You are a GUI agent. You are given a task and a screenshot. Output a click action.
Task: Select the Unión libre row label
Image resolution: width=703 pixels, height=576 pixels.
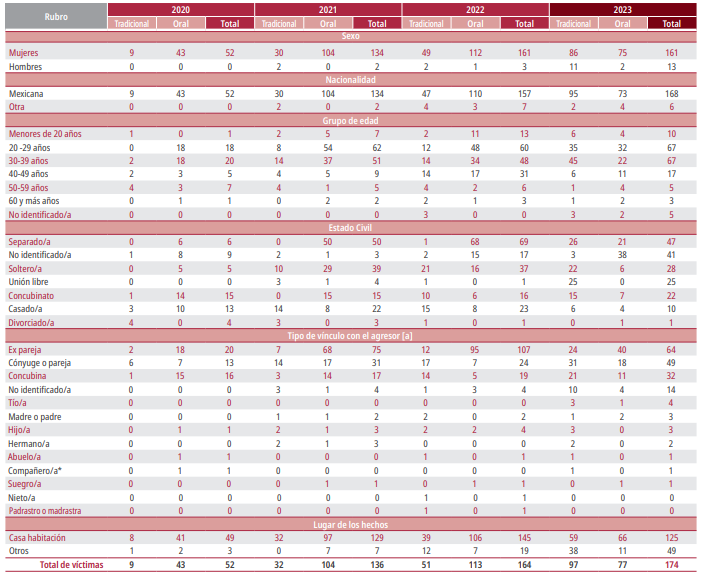[29, 282]
